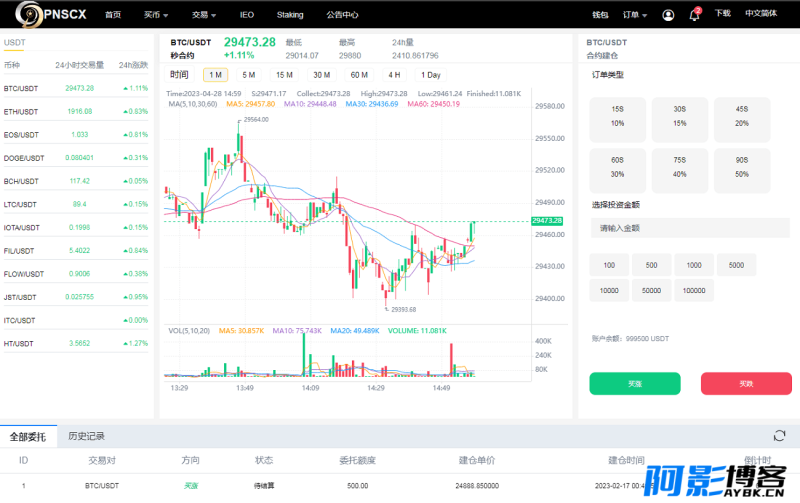This screenshot has height=503, width=800.
Task: Open the 首页 home menu
Action: (113, 15)
